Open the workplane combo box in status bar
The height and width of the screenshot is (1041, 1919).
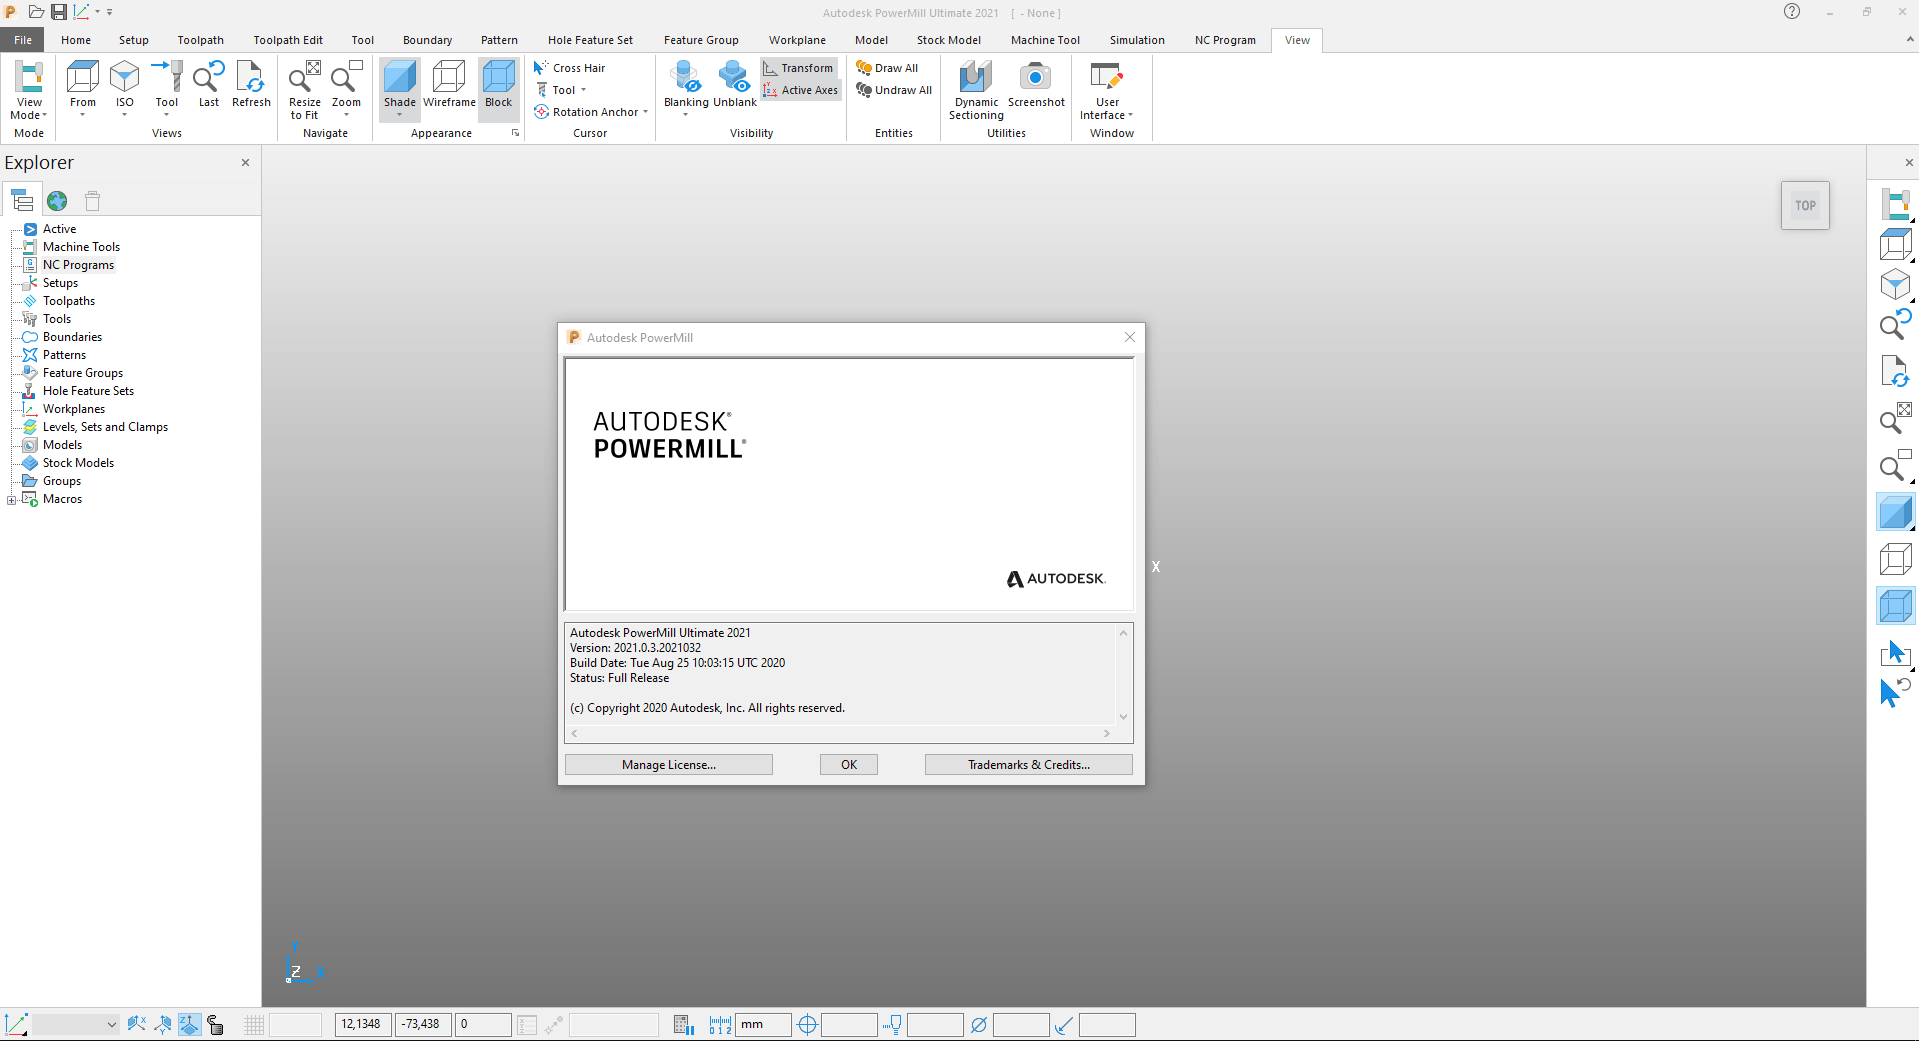tap(76, 1025)
